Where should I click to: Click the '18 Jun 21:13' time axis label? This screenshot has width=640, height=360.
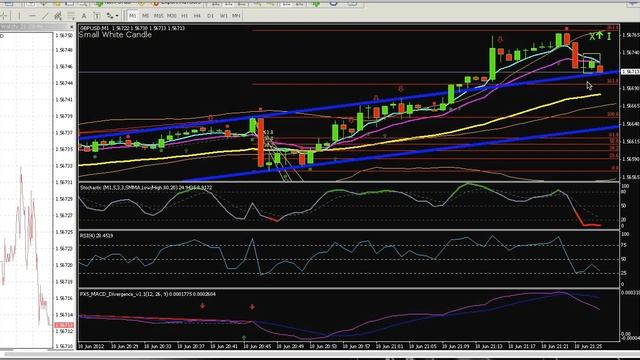point(489,346)
